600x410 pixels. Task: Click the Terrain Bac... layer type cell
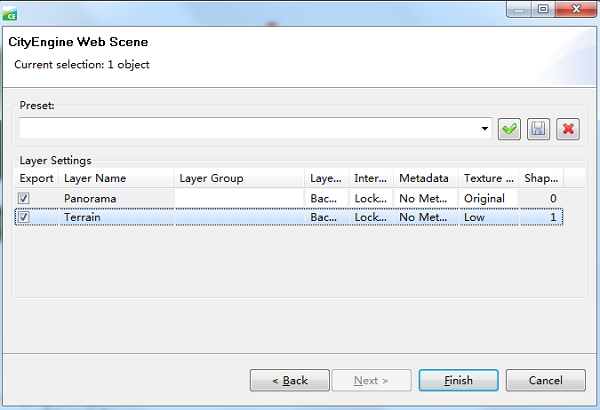tap(326, 217)
